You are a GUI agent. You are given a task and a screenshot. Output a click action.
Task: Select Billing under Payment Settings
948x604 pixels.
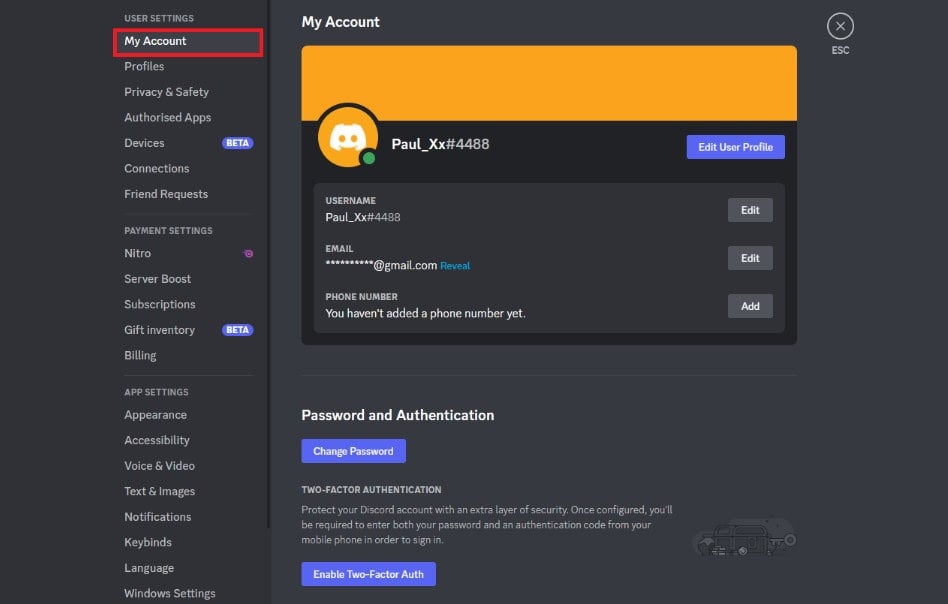140,355
